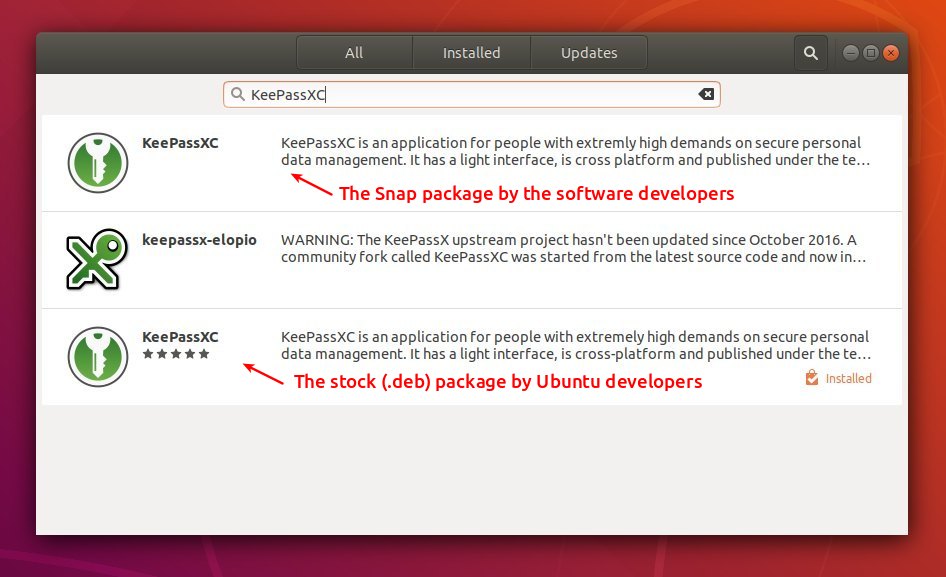Switch to the Installed tab
This screenshot has height=577, width=946.
(471, 53)
